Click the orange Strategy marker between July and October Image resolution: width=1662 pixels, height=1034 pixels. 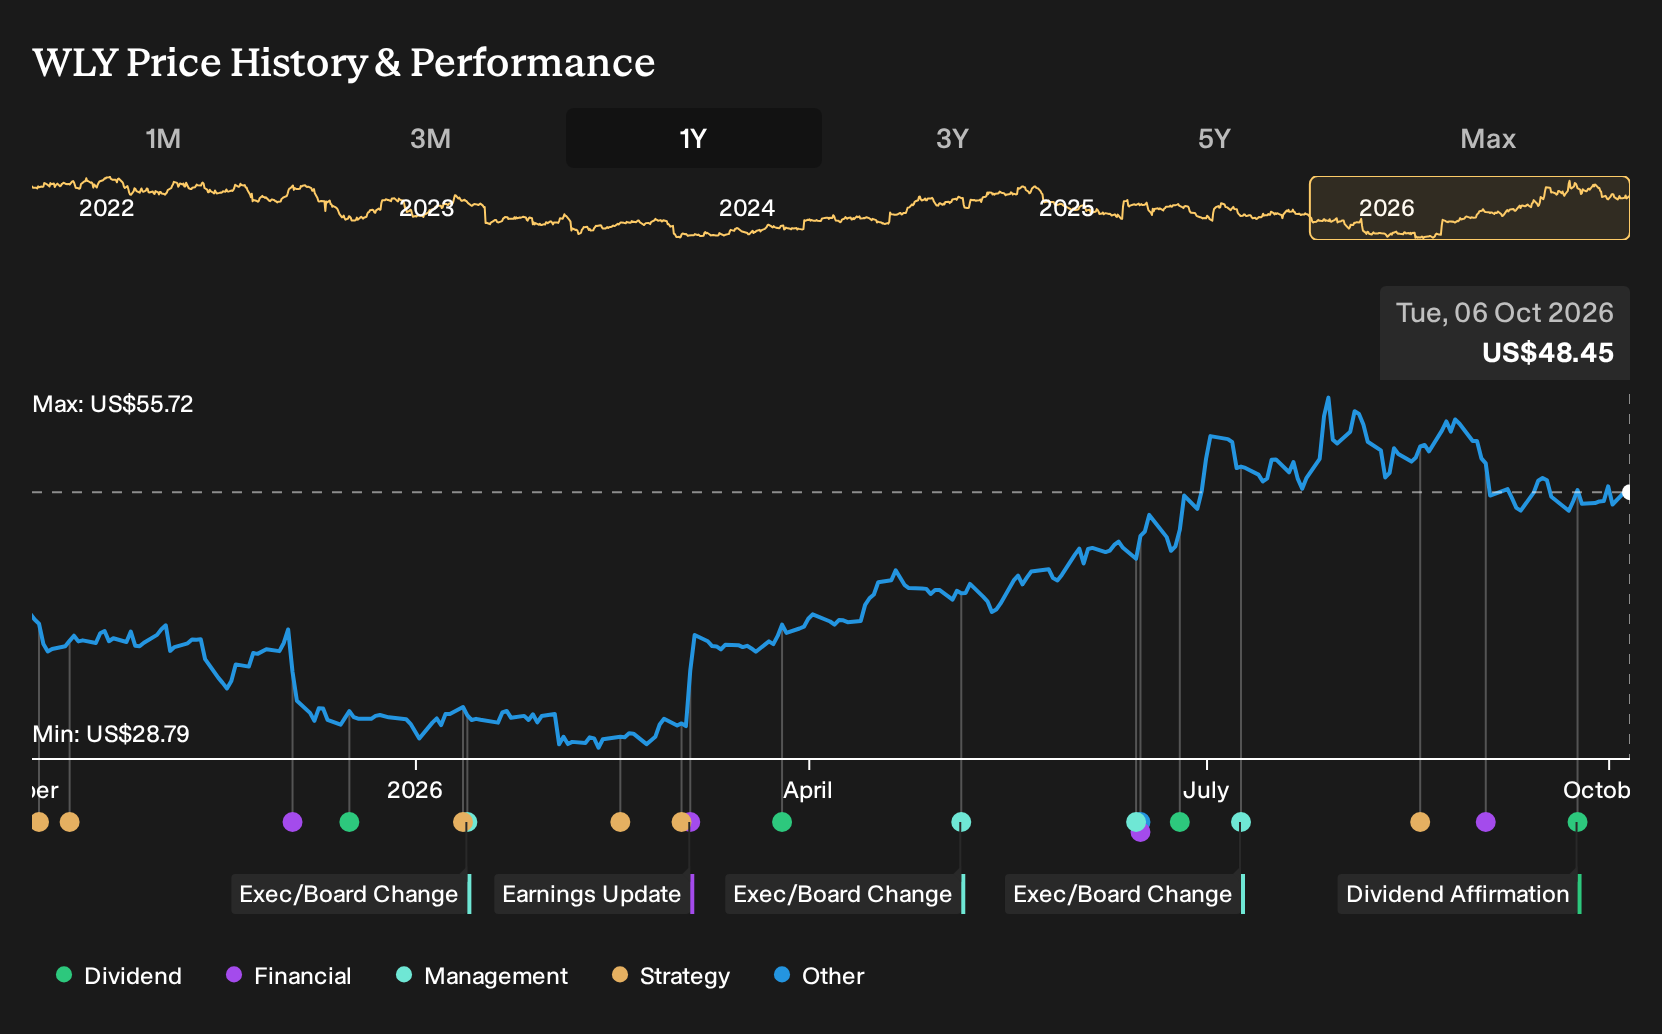click(1420, 822)
